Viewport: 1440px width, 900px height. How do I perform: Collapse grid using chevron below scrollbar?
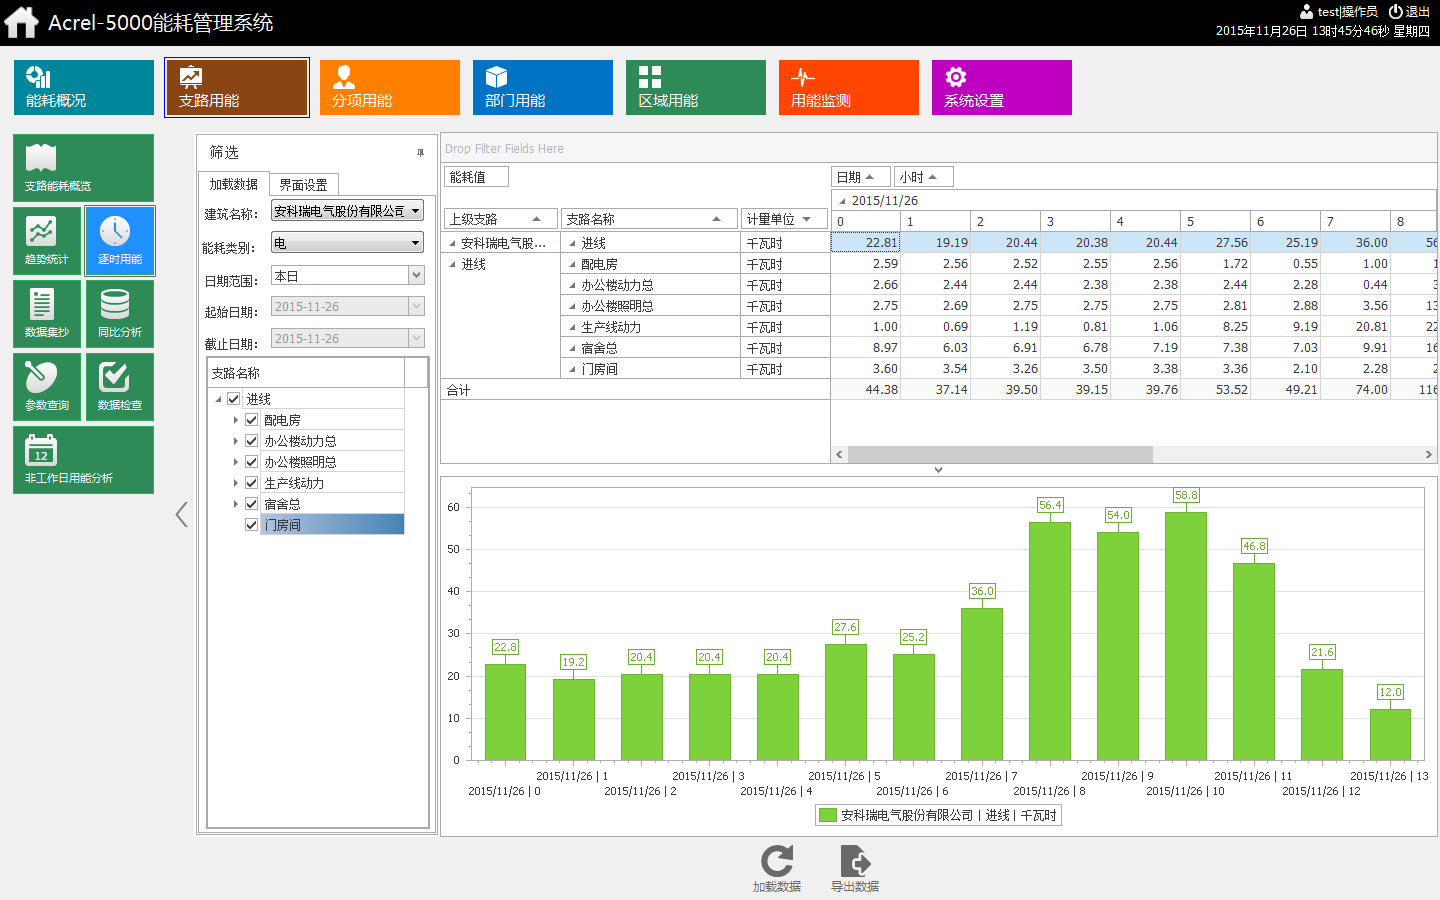coord(938,470)
